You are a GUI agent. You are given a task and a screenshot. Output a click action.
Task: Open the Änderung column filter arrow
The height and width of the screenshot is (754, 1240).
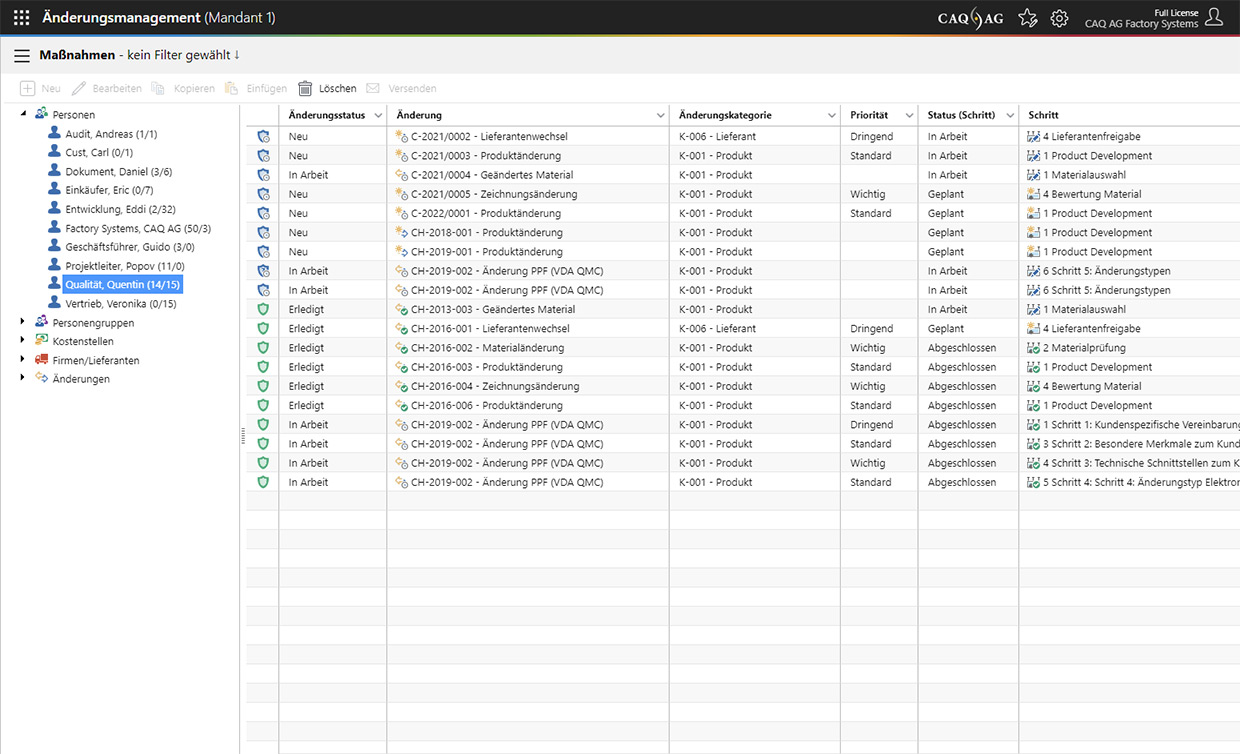click(660, 116)
